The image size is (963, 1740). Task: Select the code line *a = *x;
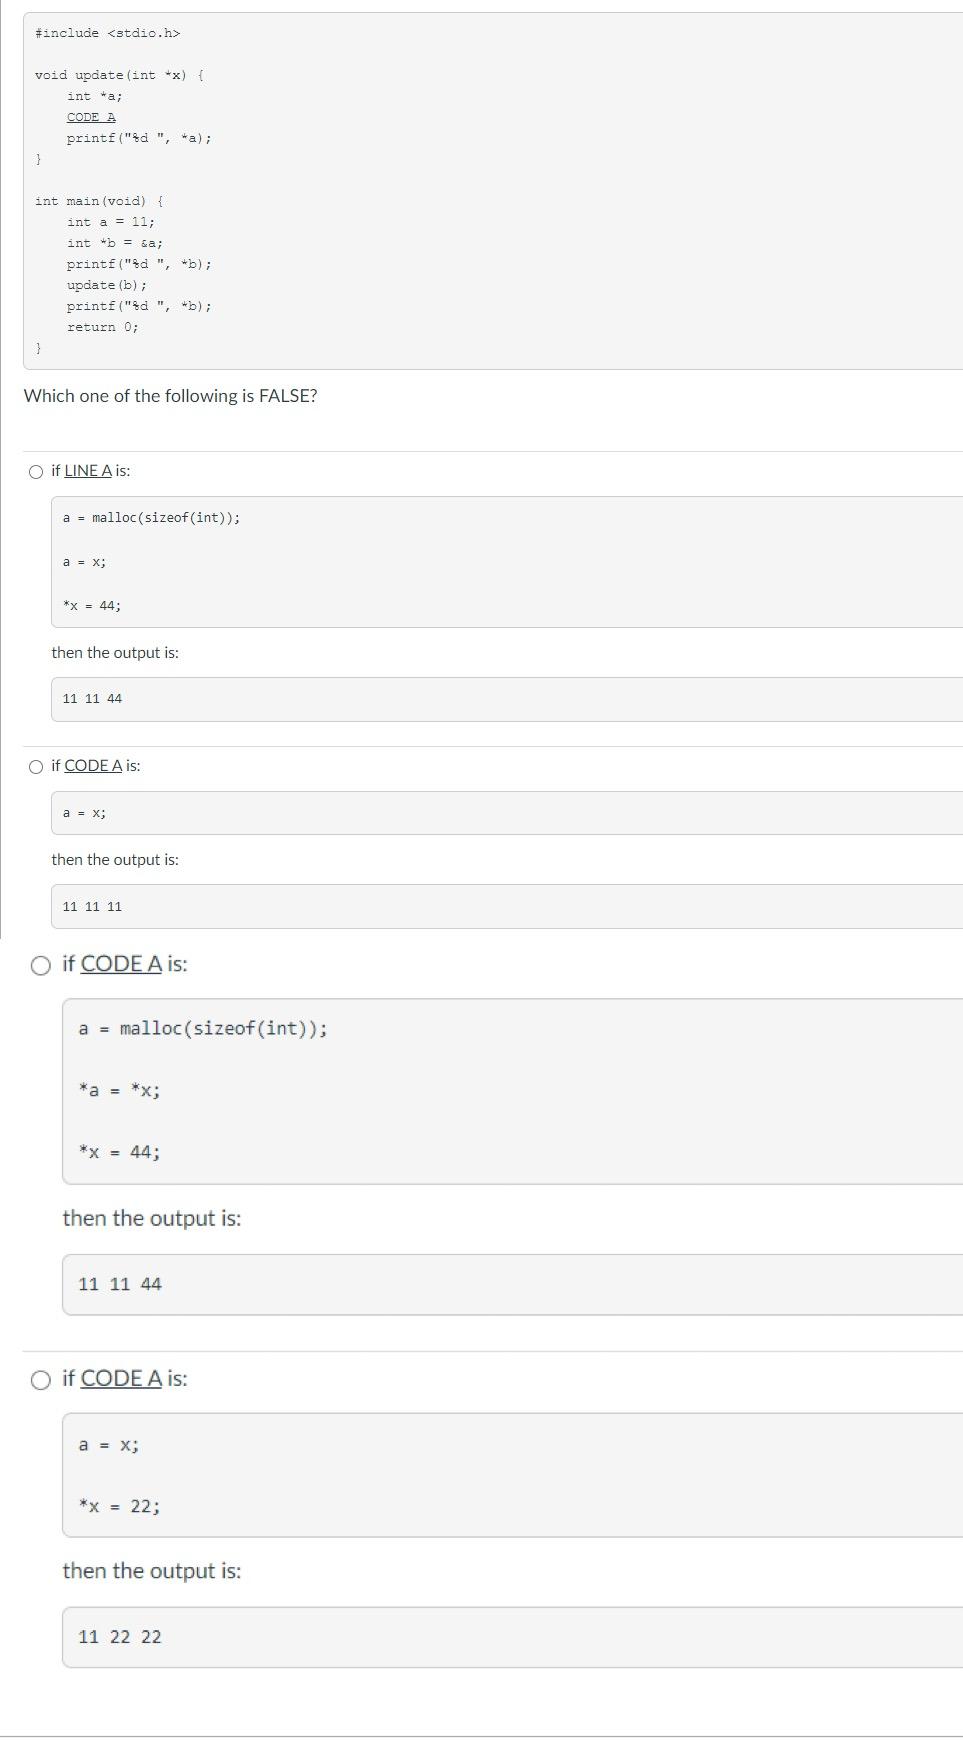118,1089
